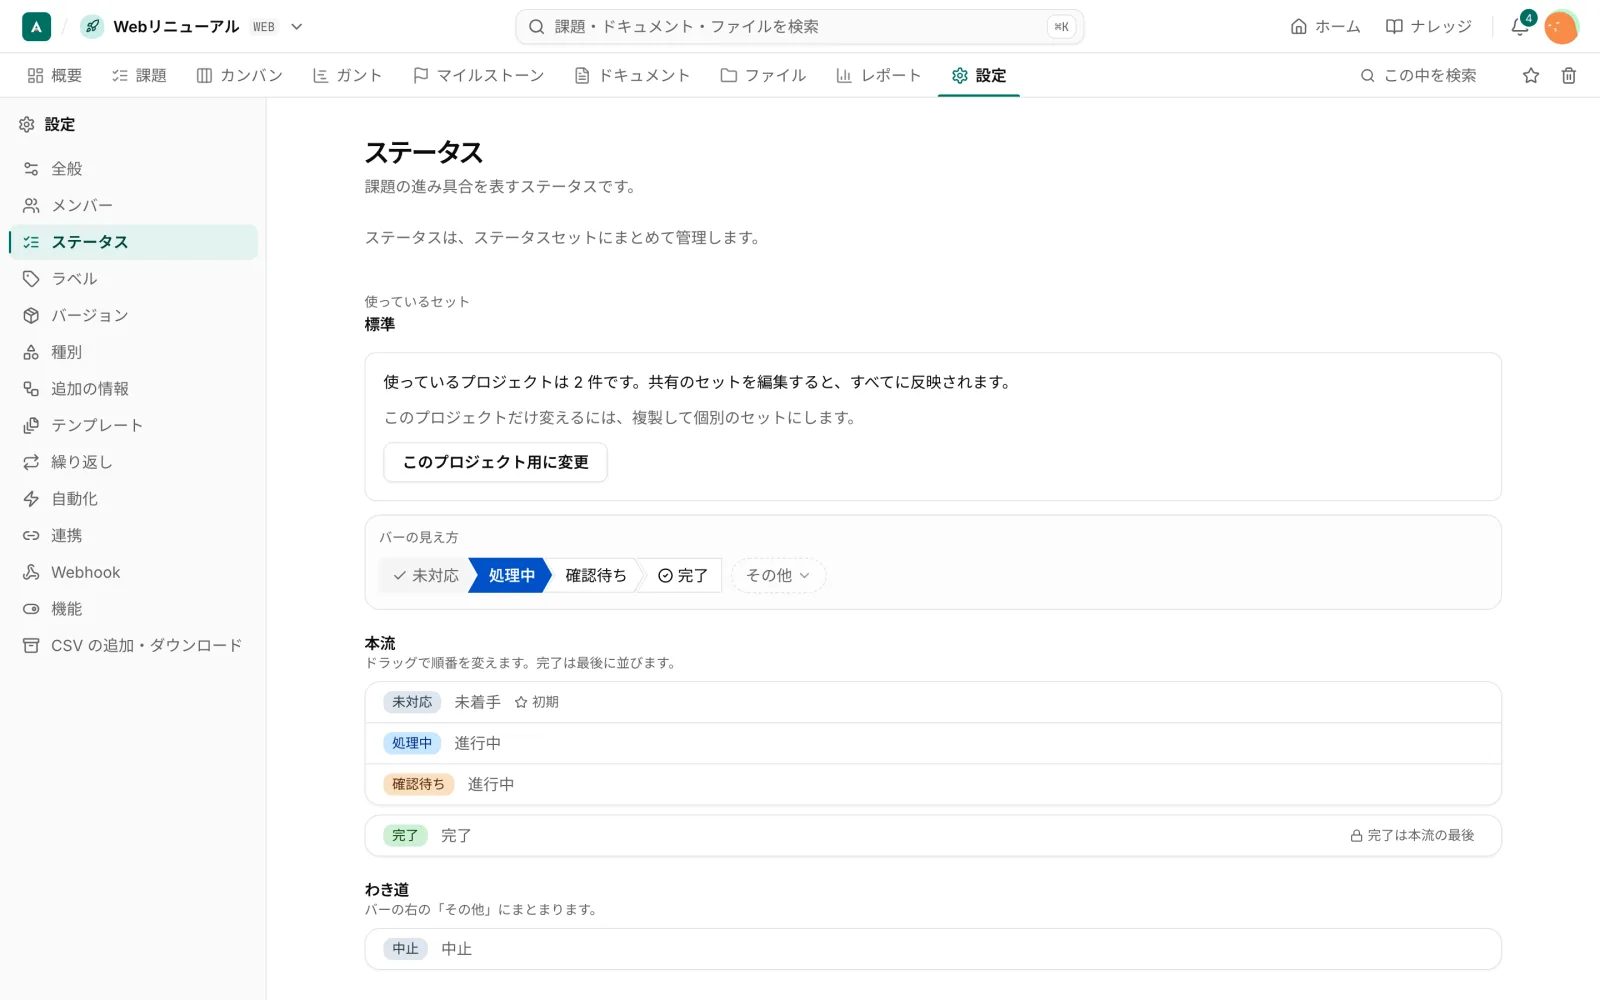Click 完了 step in status bar preview
The height and width of the screenshot is (1000, 1600).
pyautogui.click(x=682, y=575)
